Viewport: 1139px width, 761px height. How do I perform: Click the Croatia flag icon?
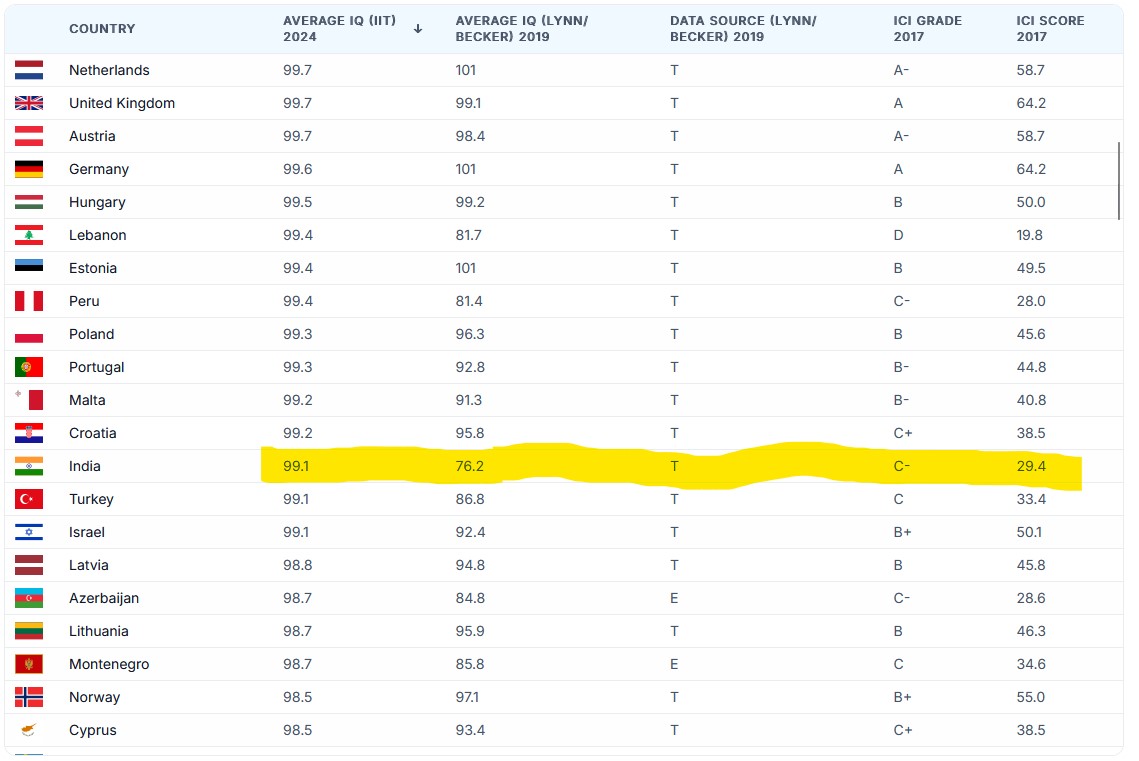click(x=28, y=433)
